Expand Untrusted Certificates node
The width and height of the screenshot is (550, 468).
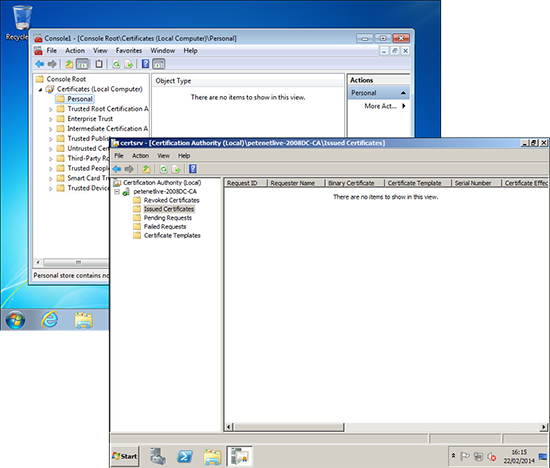[x=51, y=149]
